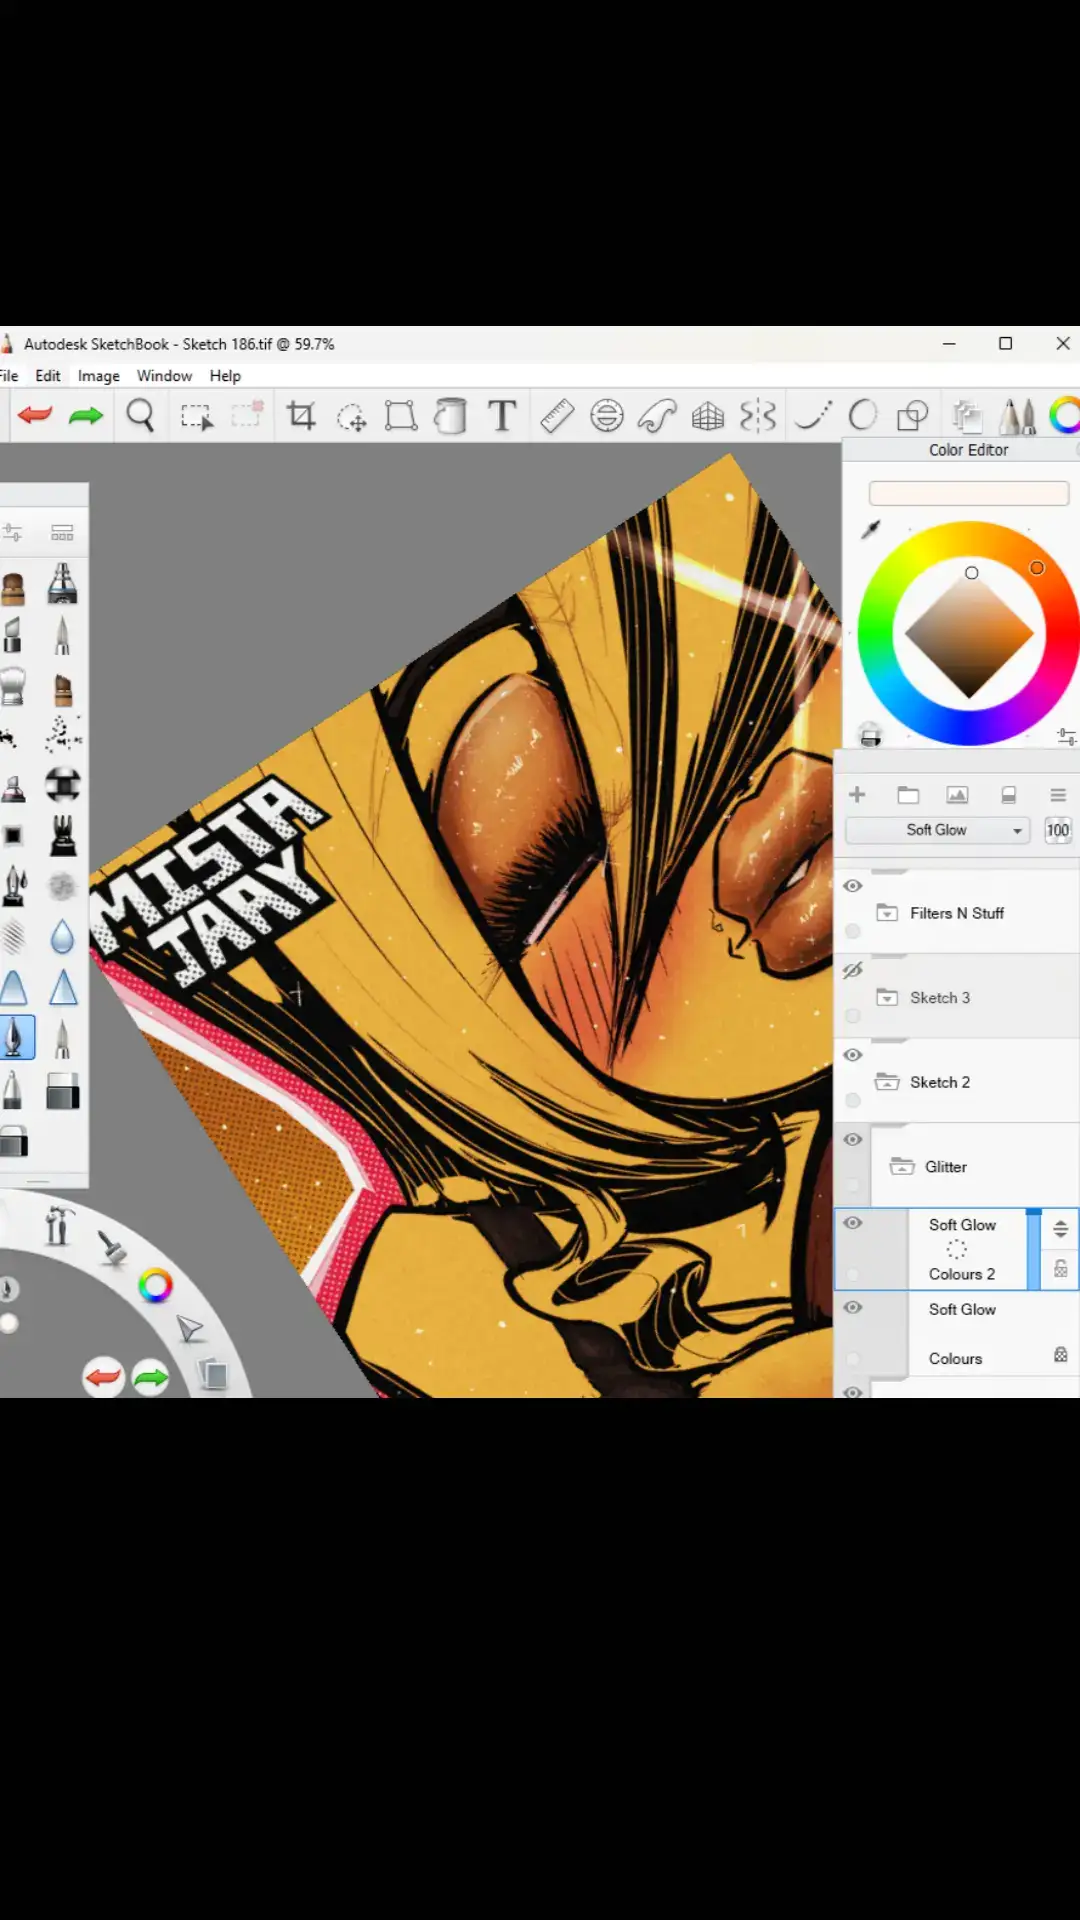Hide the Filters N Stuff layer group
The width and height of the screenshot is (1080, 1920).
click(853, 886)
